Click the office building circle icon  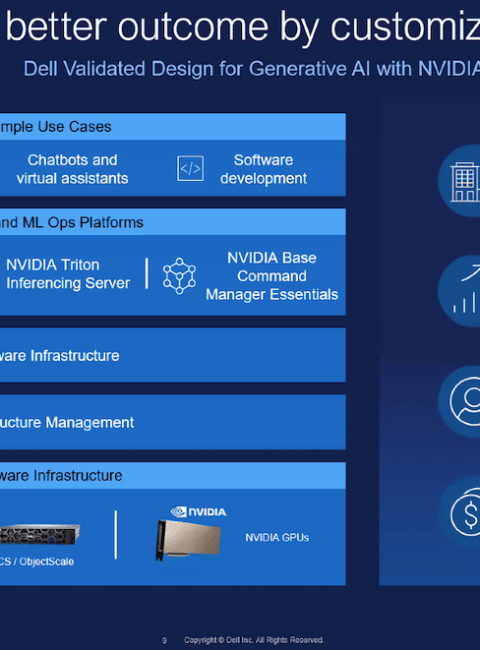click(x=460, y=181)
